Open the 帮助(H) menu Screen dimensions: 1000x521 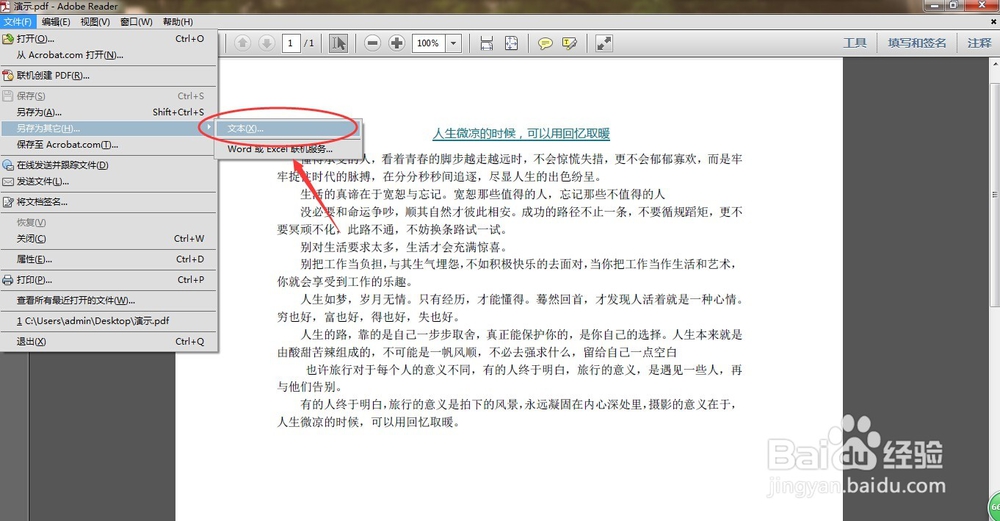coord(178,22)
